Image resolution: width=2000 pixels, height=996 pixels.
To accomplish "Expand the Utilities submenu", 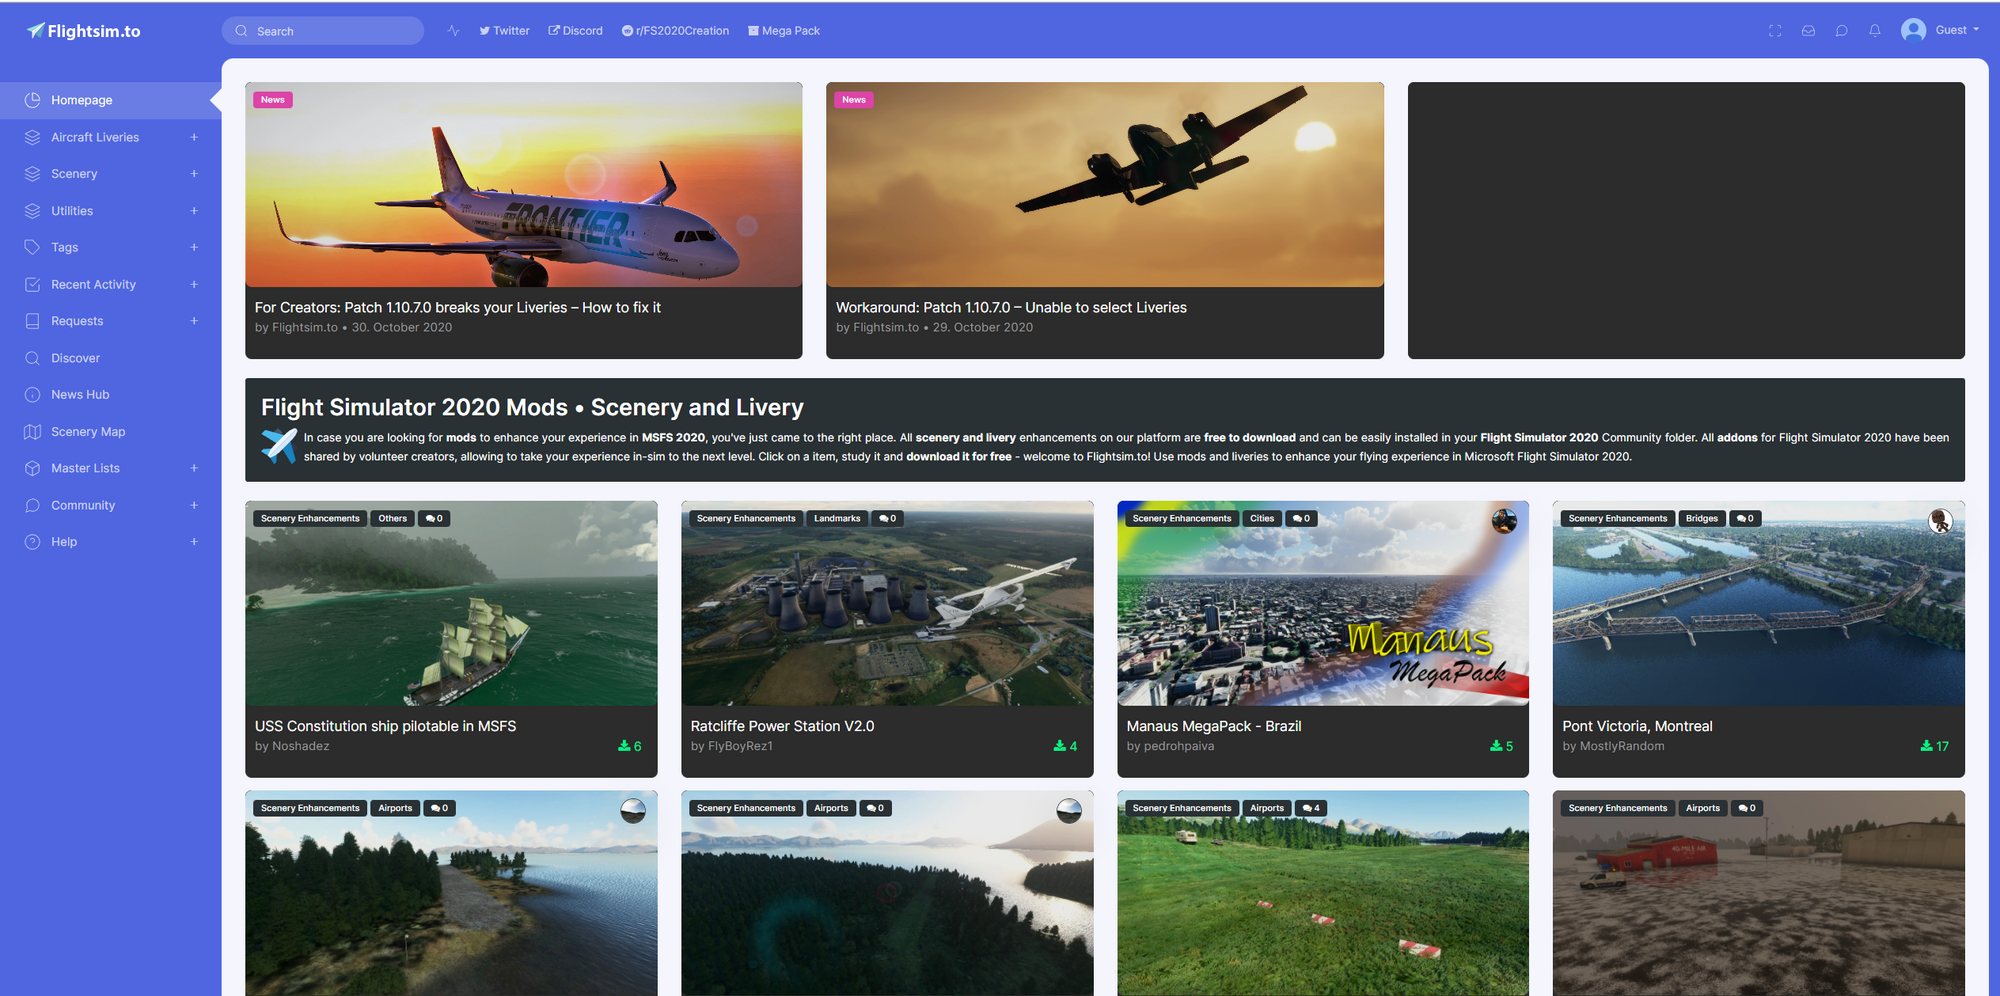I will (x=194, y=211).
